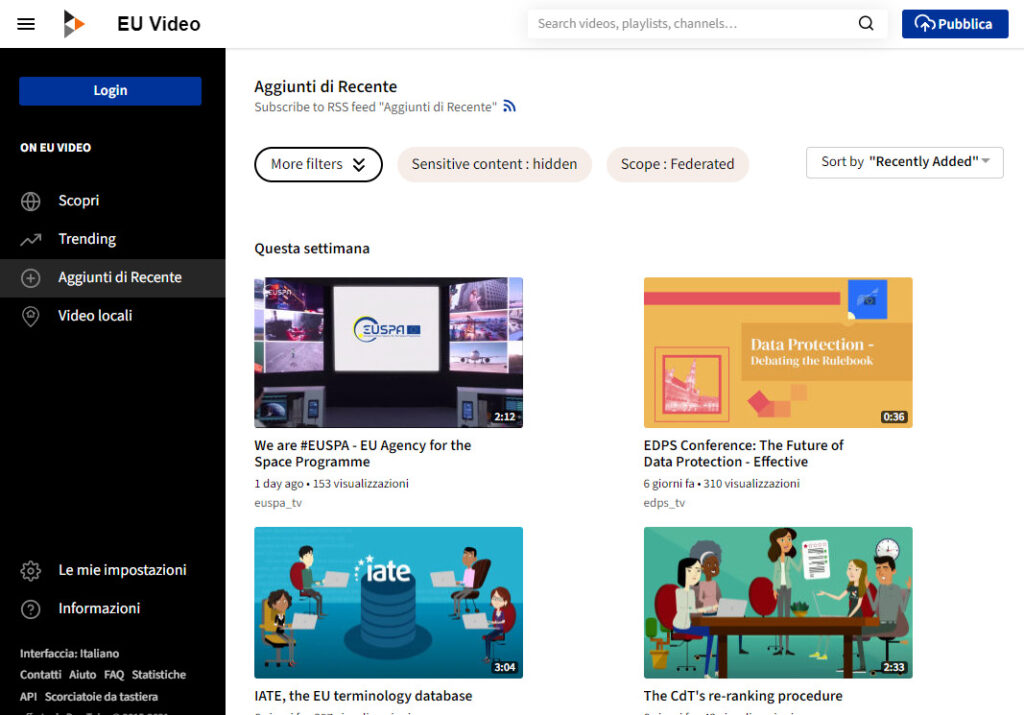Viewport: 1024px width, 715px height.
Task: Click the Informazioni question mark icon
Action: 31,609
